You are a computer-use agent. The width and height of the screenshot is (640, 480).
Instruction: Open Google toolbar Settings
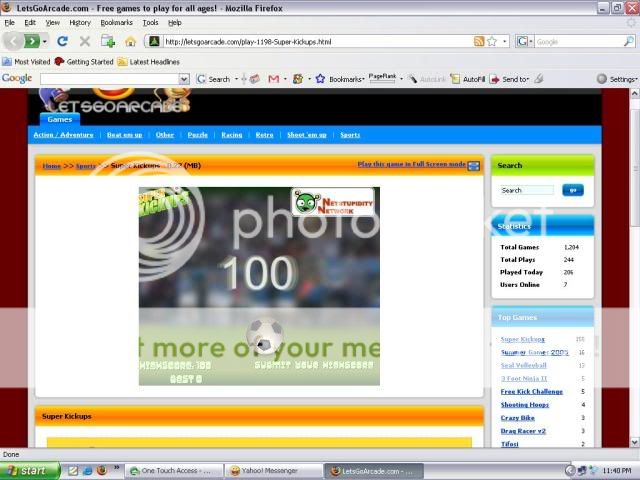tap(617, 79)
